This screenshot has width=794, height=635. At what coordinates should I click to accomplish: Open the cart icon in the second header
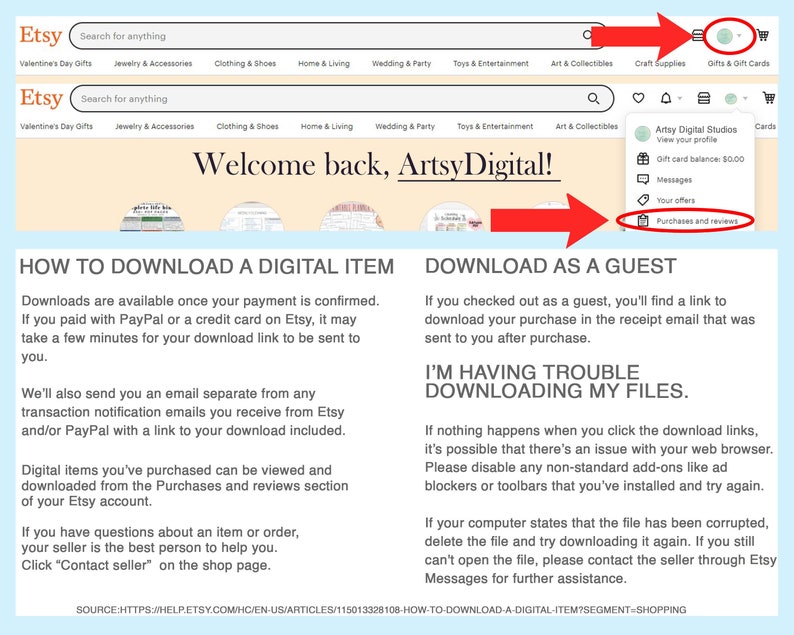click(x=769, y=98)
